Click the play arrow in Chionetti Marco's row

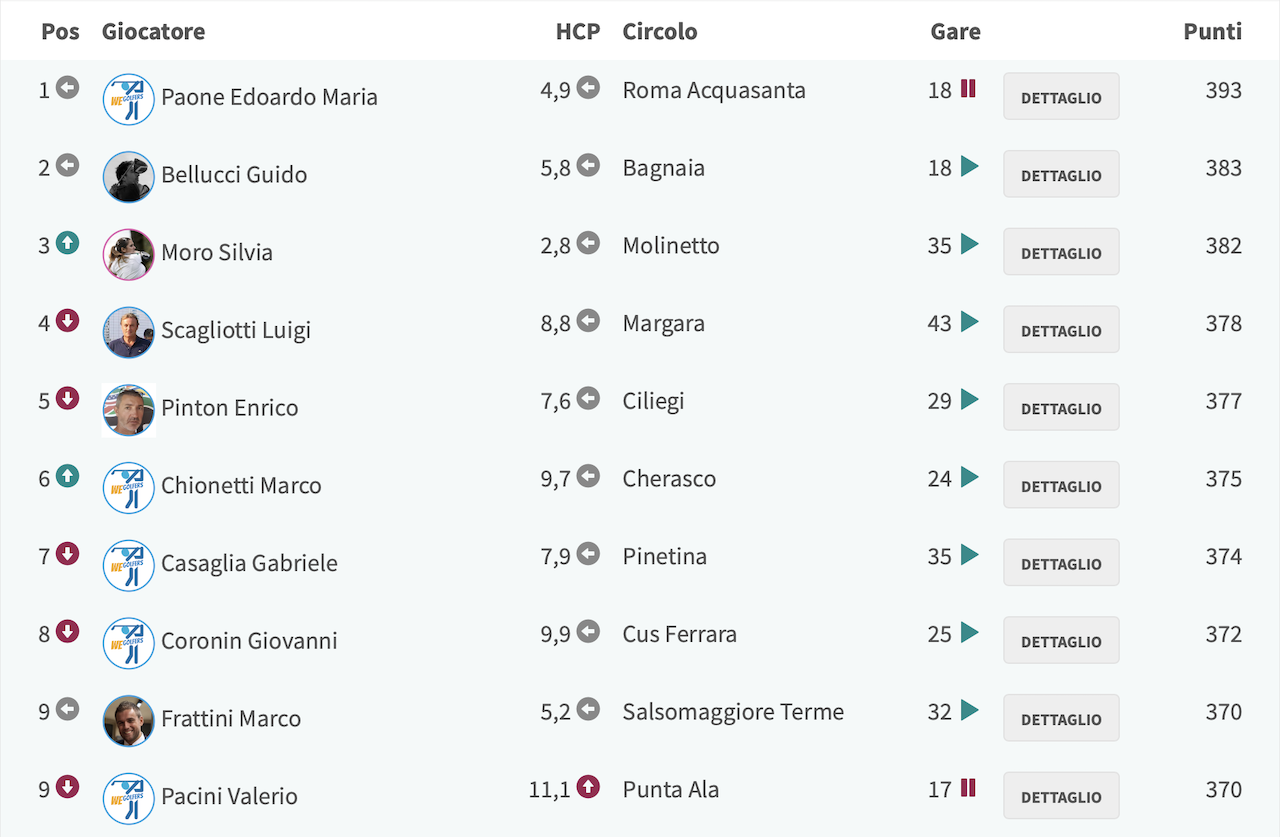[969, 477]
